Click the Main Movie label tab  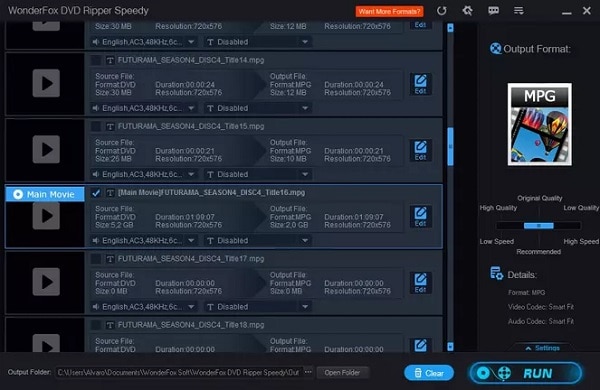45,194
